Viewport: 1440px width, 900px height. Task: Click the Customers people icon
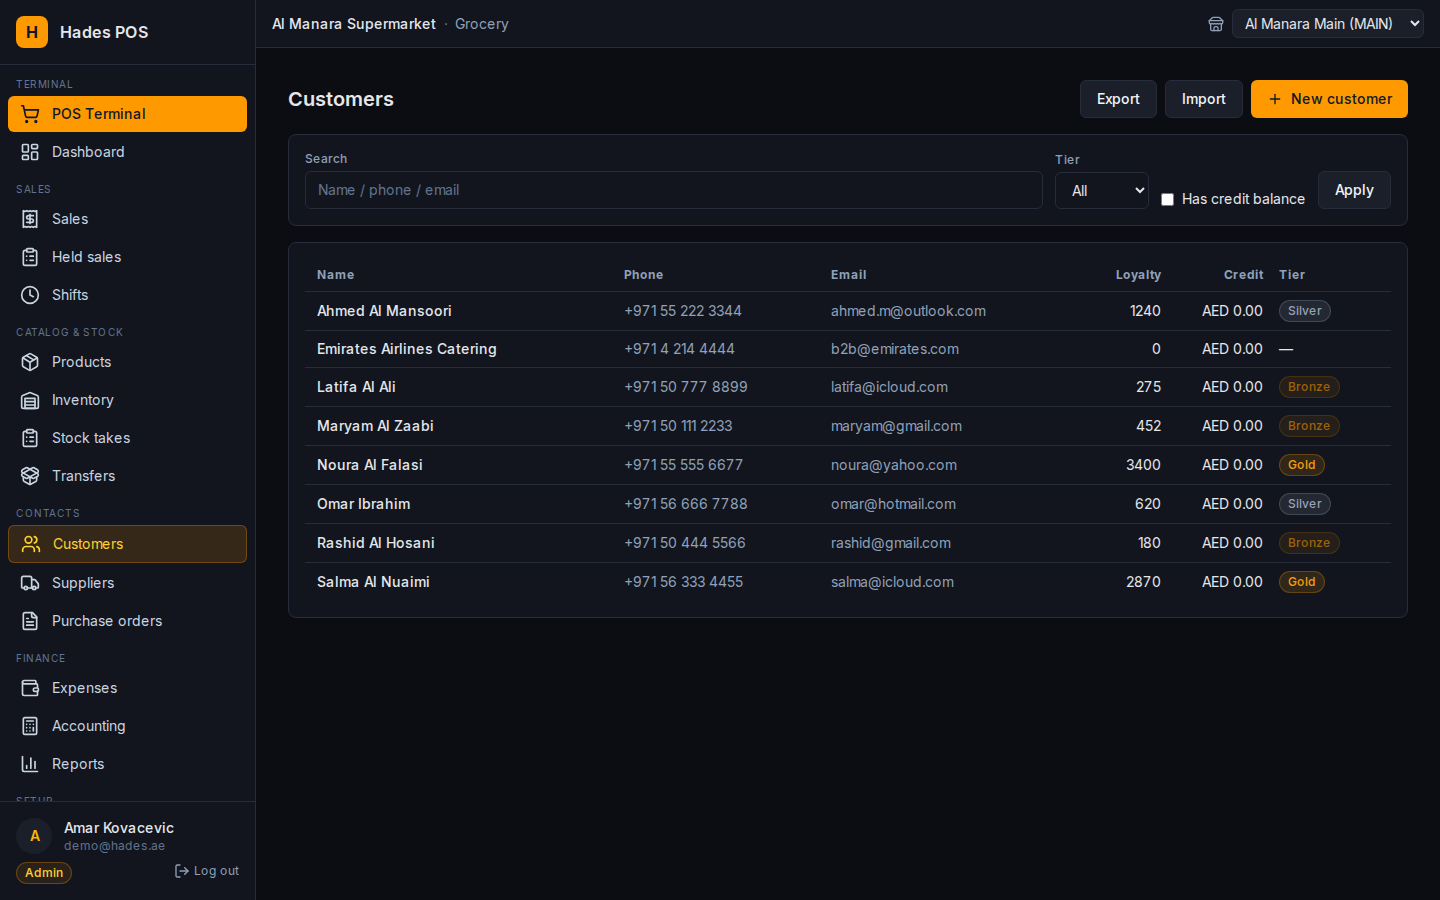pos(31,544)
